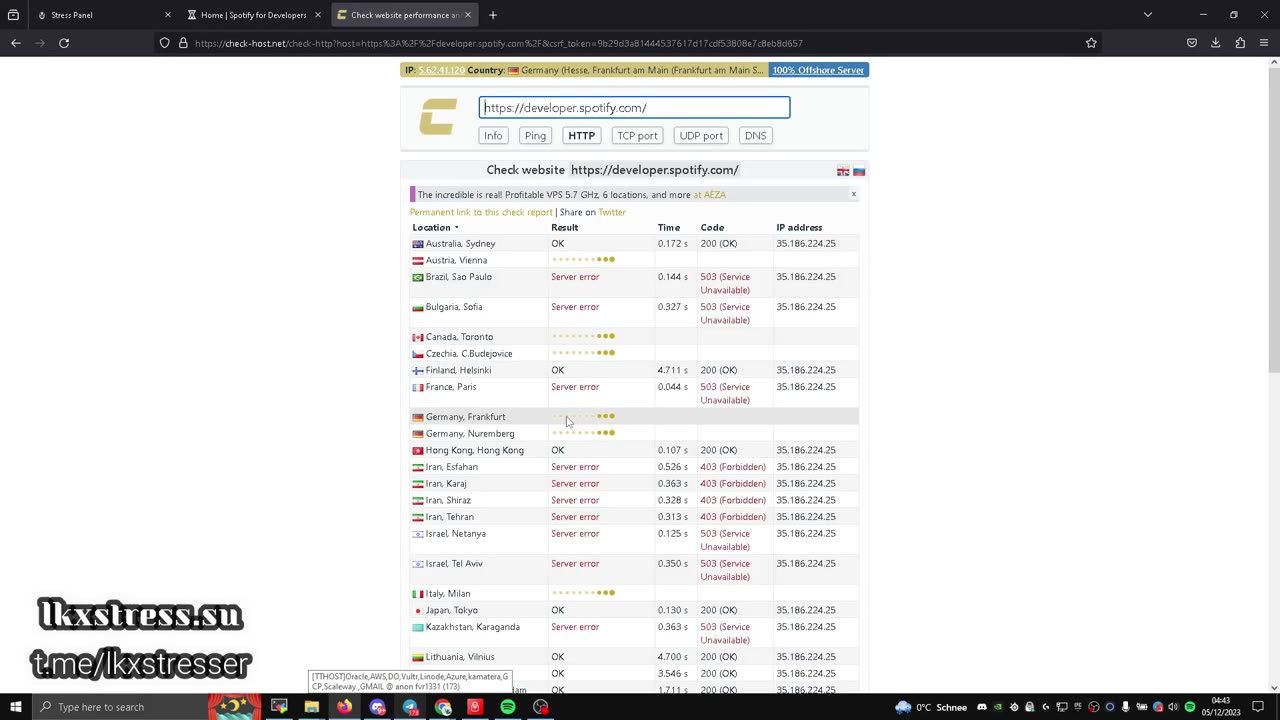1280x720 pixels.
Task: Select the Japan, Tokyo row
Action: click(x=634, y=610)
